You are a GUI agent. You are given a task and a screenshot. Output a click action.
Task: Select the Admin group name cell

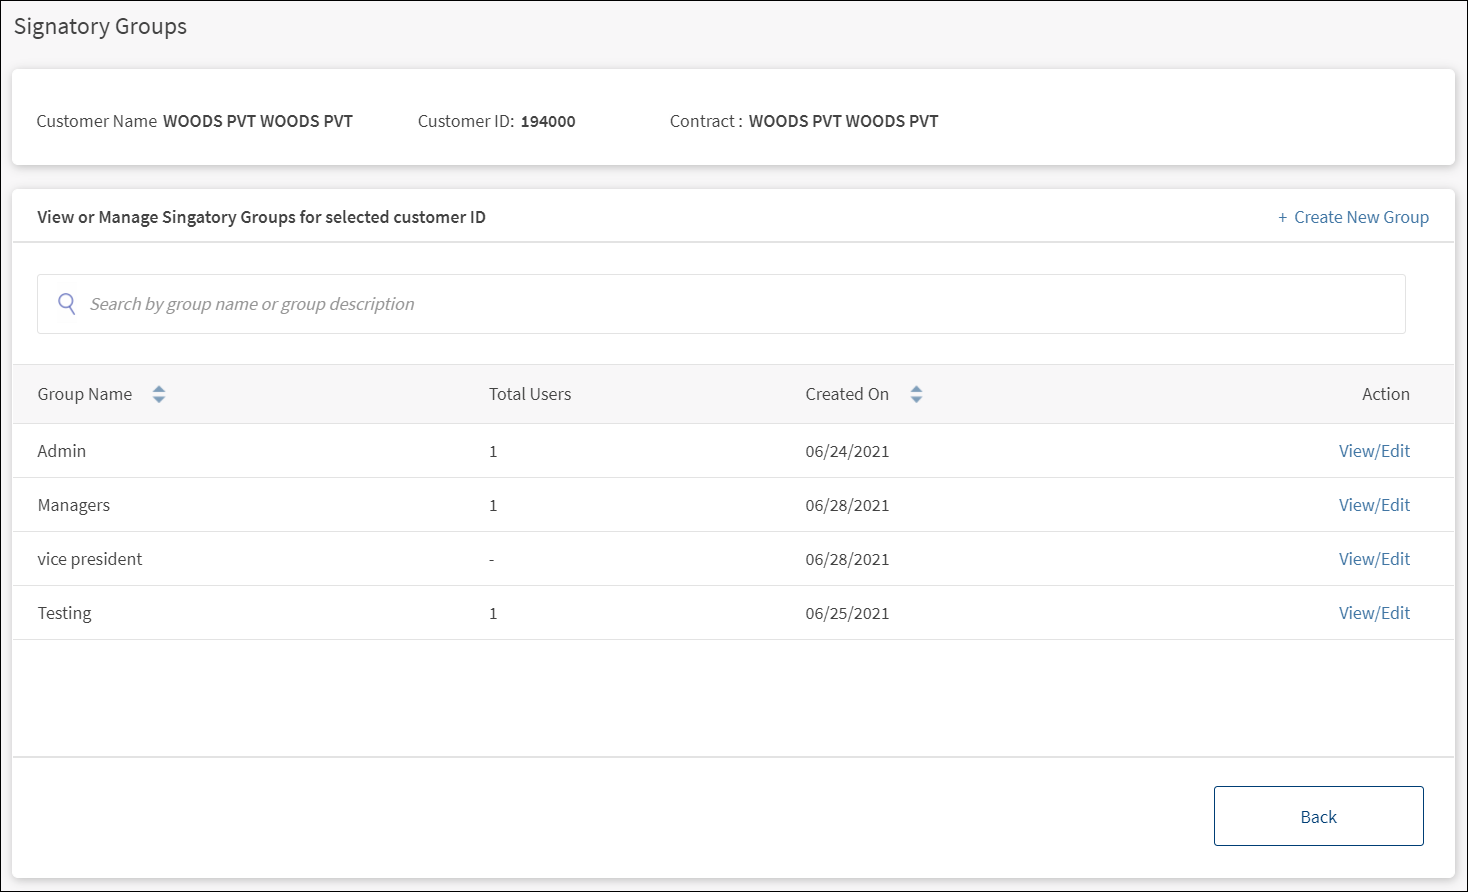tap(62, 451)
